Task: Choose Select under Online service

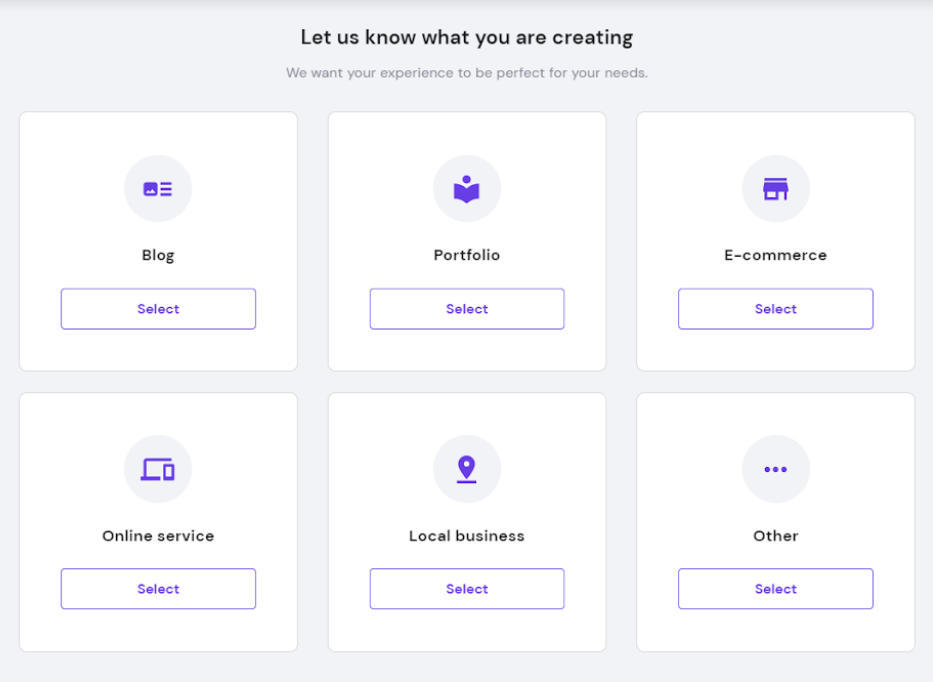Action: 158,589
